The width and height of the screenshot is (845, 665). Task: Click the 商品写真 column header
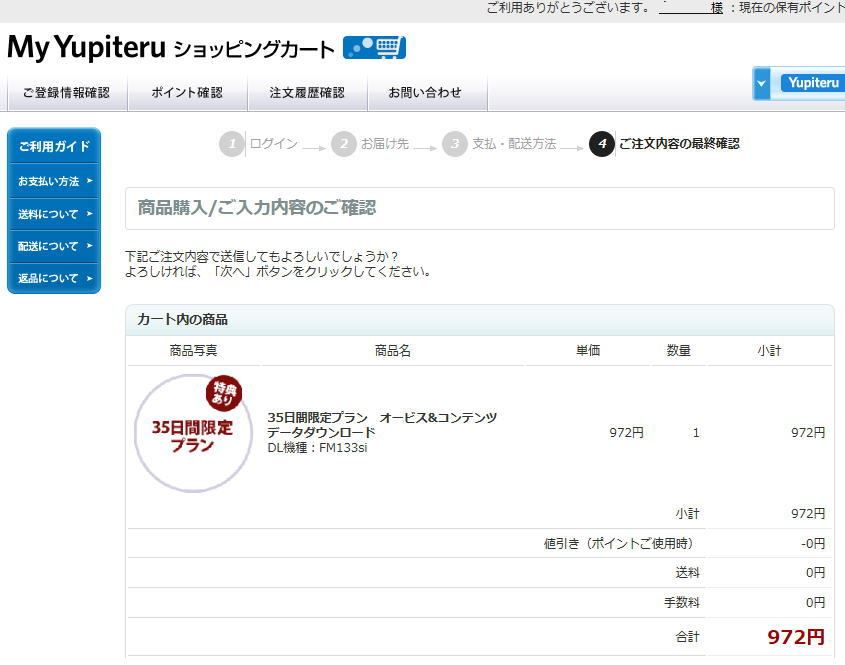click(x=193, y=351)
